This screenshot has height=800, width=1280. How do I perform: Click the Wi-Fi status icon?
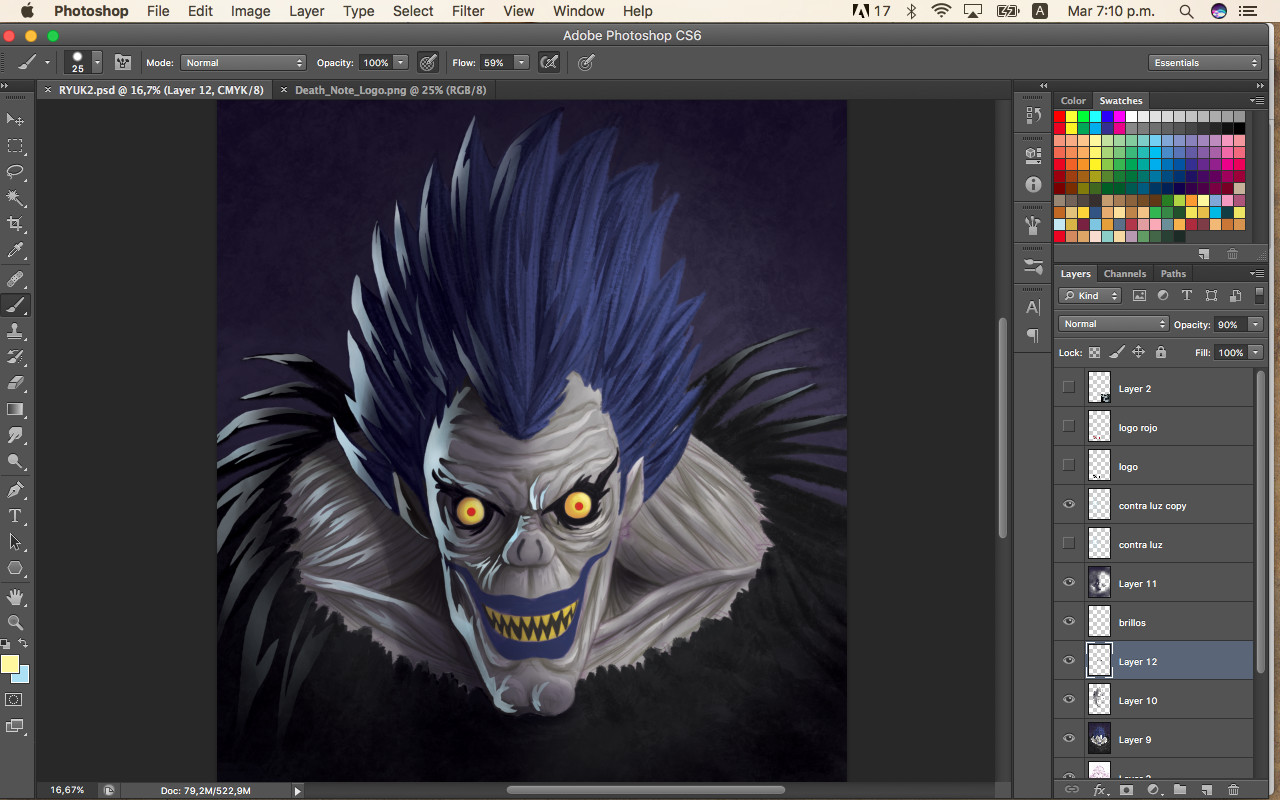(940, 11)
